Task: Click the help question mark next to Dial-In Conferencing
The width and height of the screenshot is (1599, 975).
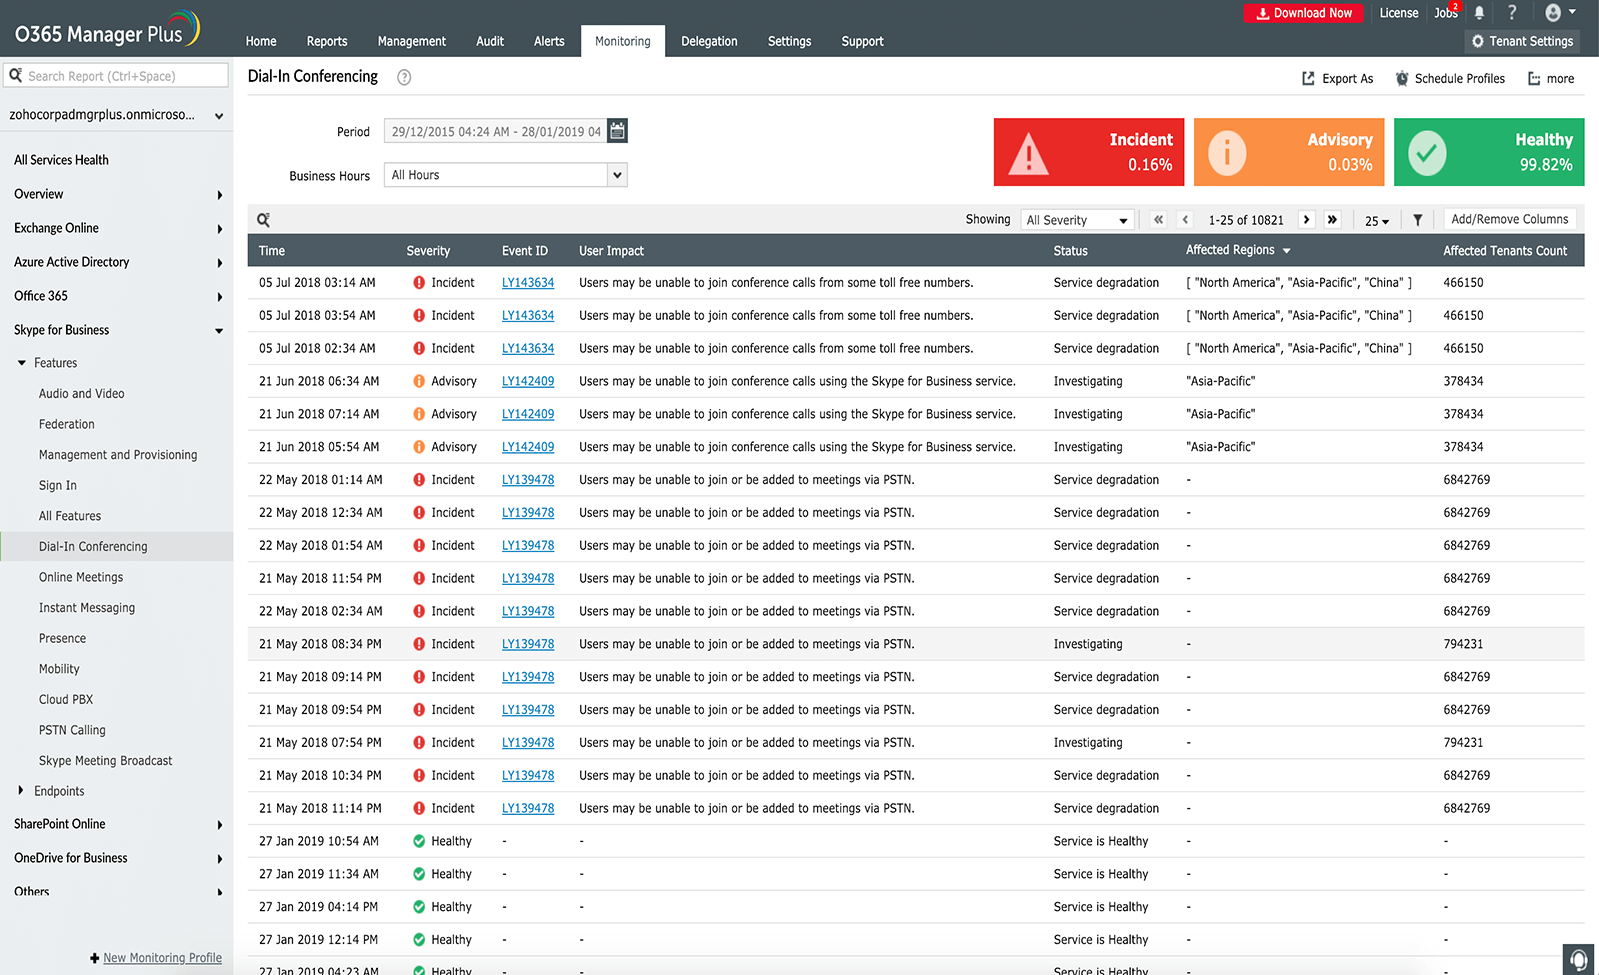Action: (x=404, y=77)
